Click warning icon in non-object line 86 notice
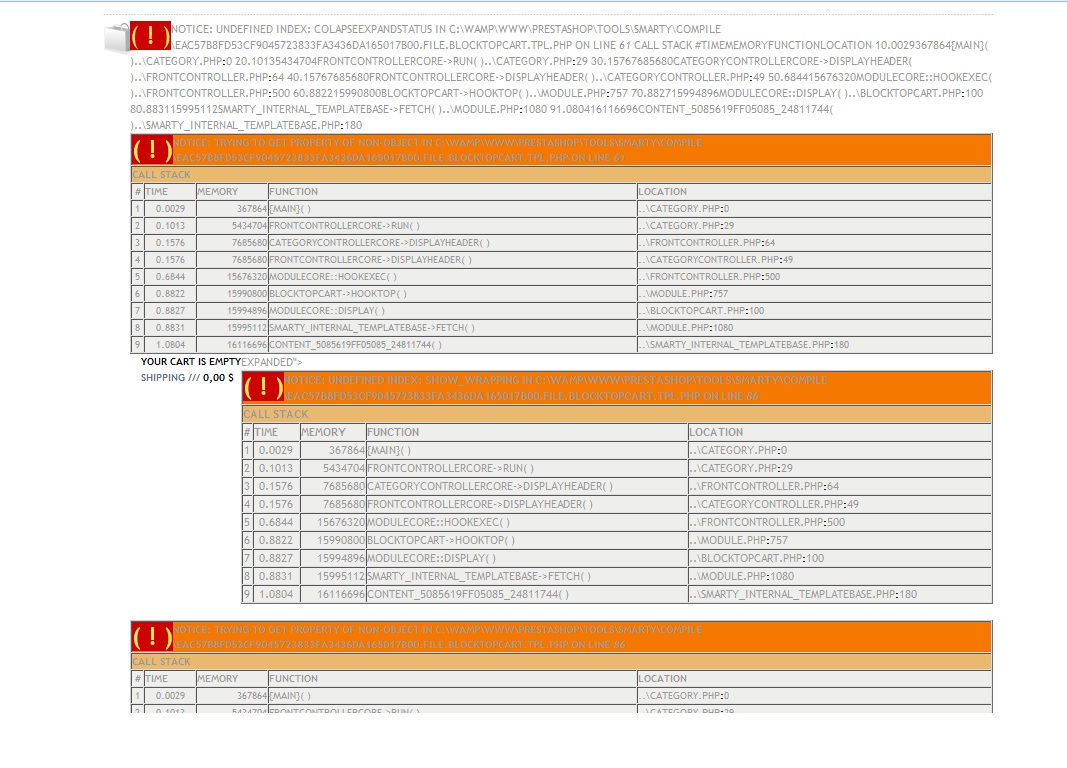 click(152, 637)
